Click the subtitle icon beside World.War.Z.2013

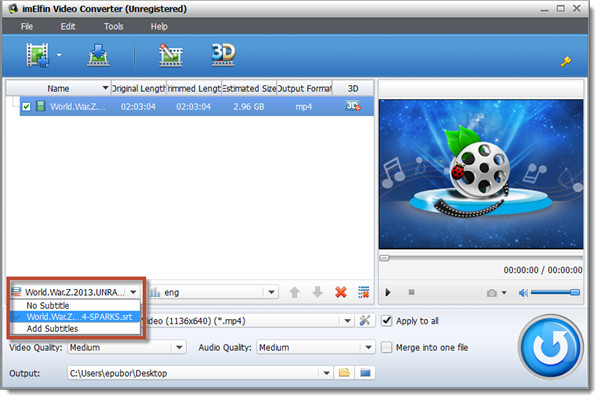click(x=16, y=292)
